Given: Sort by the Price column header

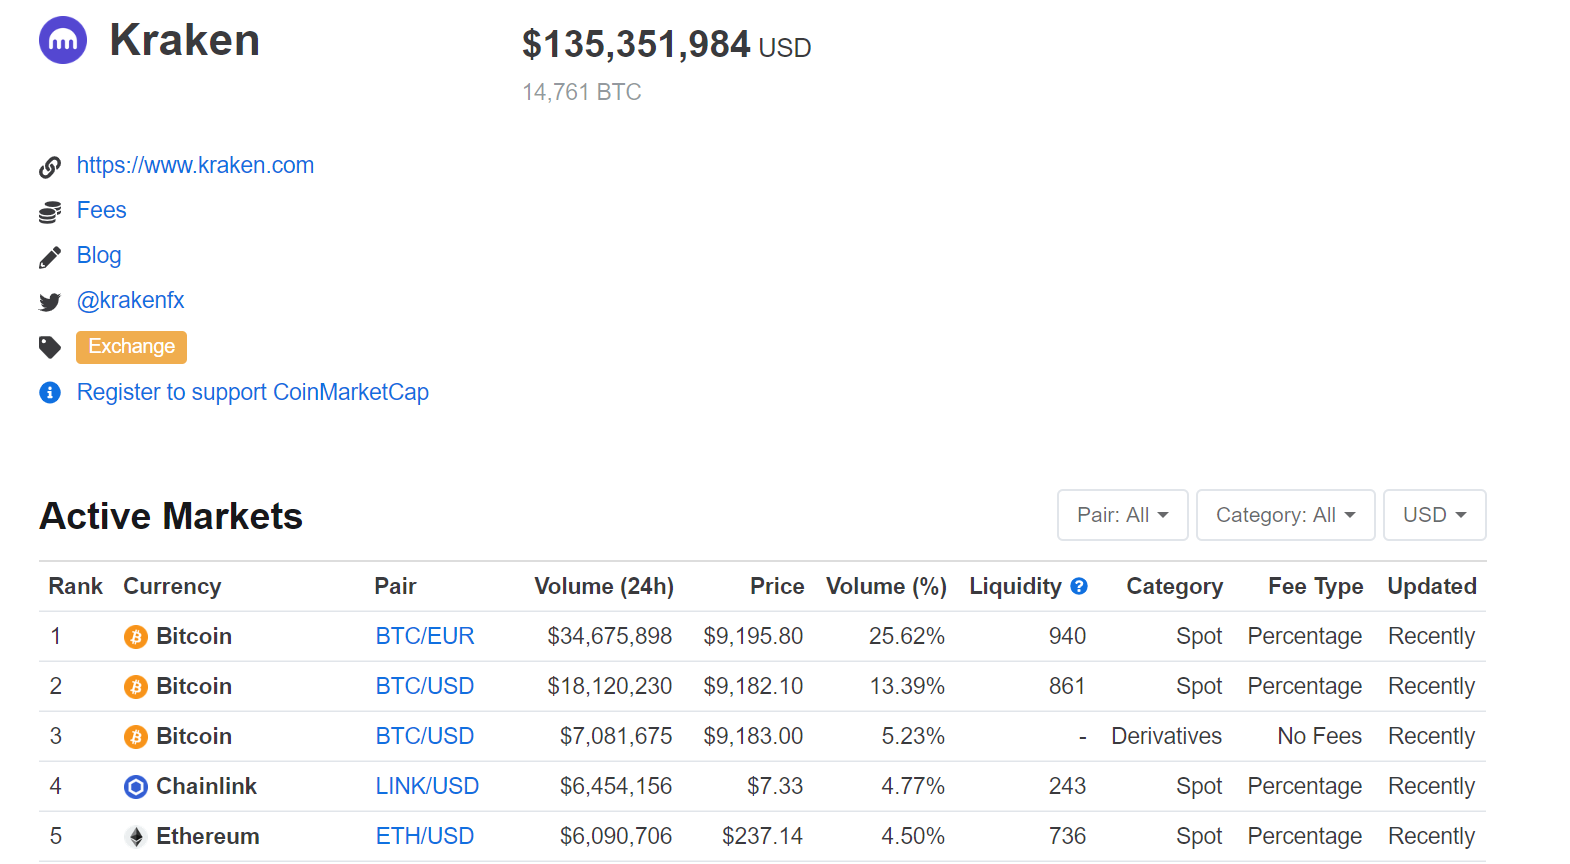Looking at the screenshot, I should (x=777, y=586).
